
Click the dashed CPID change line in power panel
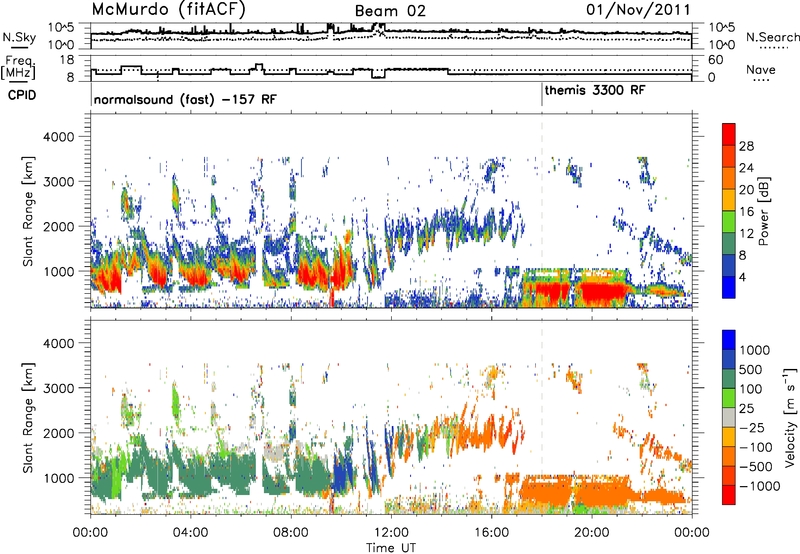coord(542,211)
